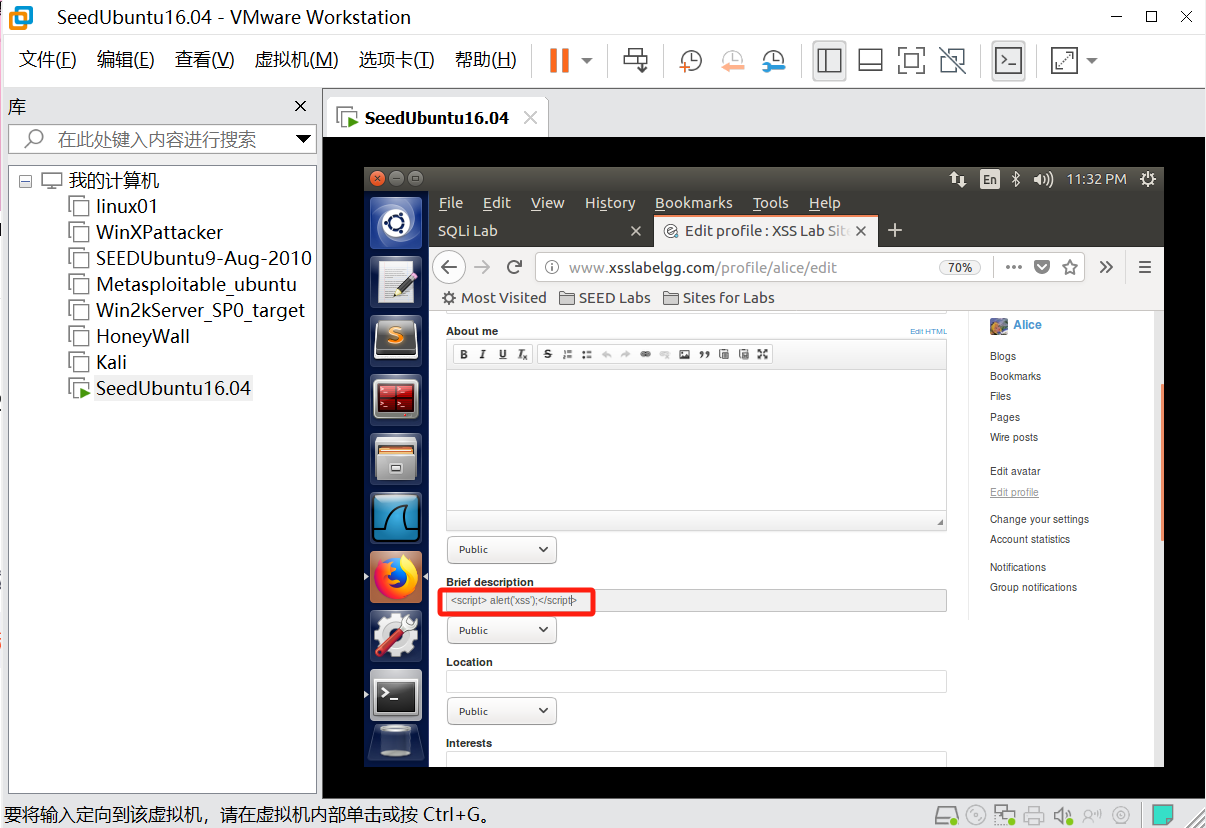Launch Wireshark from the Ubuntu dock
1206x828 pixels.
[x=396, y=518]
